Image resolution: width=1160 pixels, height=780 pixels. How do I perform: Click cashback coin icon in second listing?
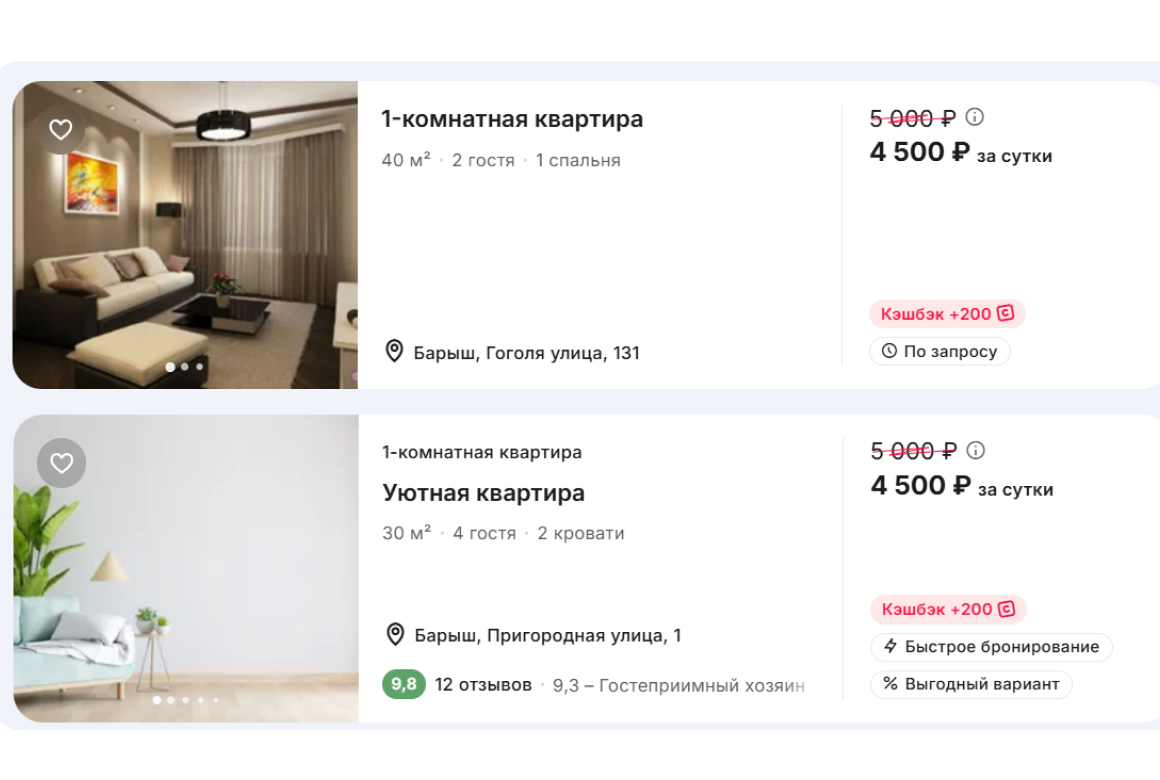click(x=1006, y=609)
